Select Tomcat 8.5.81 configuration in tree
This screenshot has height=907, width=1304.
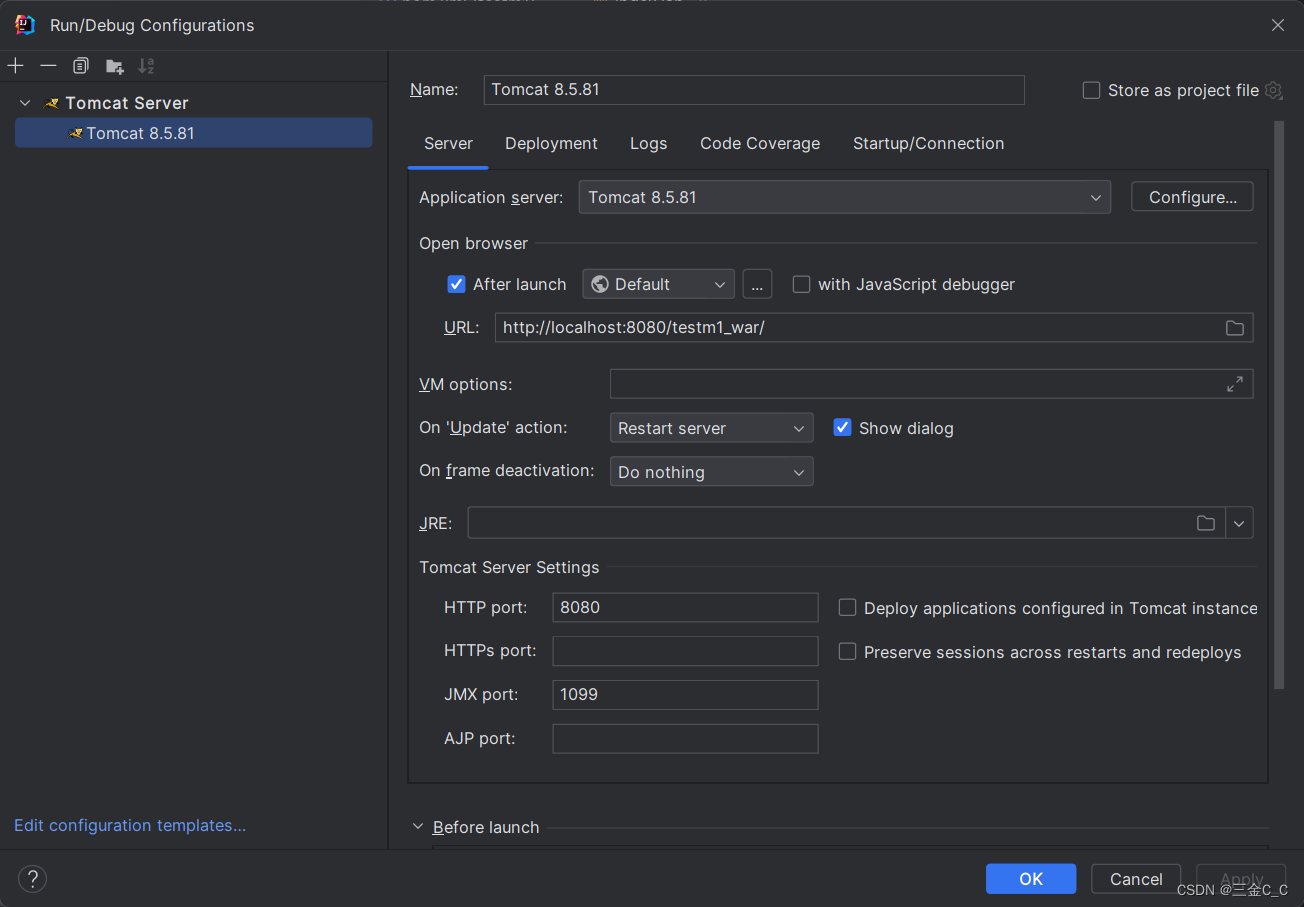[x=194, y=133]
